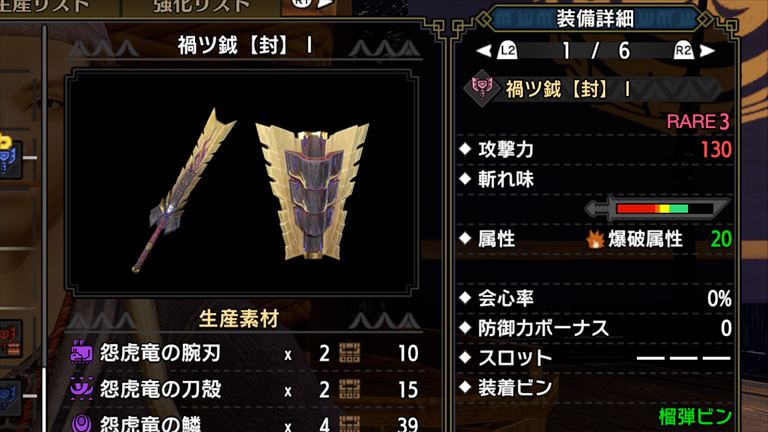Click the empty decoration slots row
Screen dimensions: 768x432
(x=595, y=358)
